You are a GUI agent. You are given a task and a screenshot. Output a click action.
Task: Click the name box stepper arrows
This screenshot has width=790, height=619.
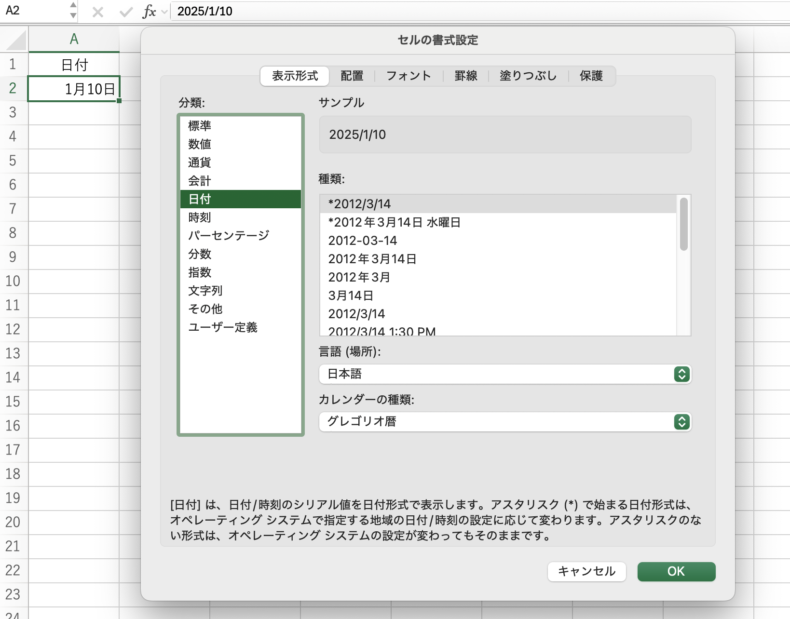coord(73,12)
